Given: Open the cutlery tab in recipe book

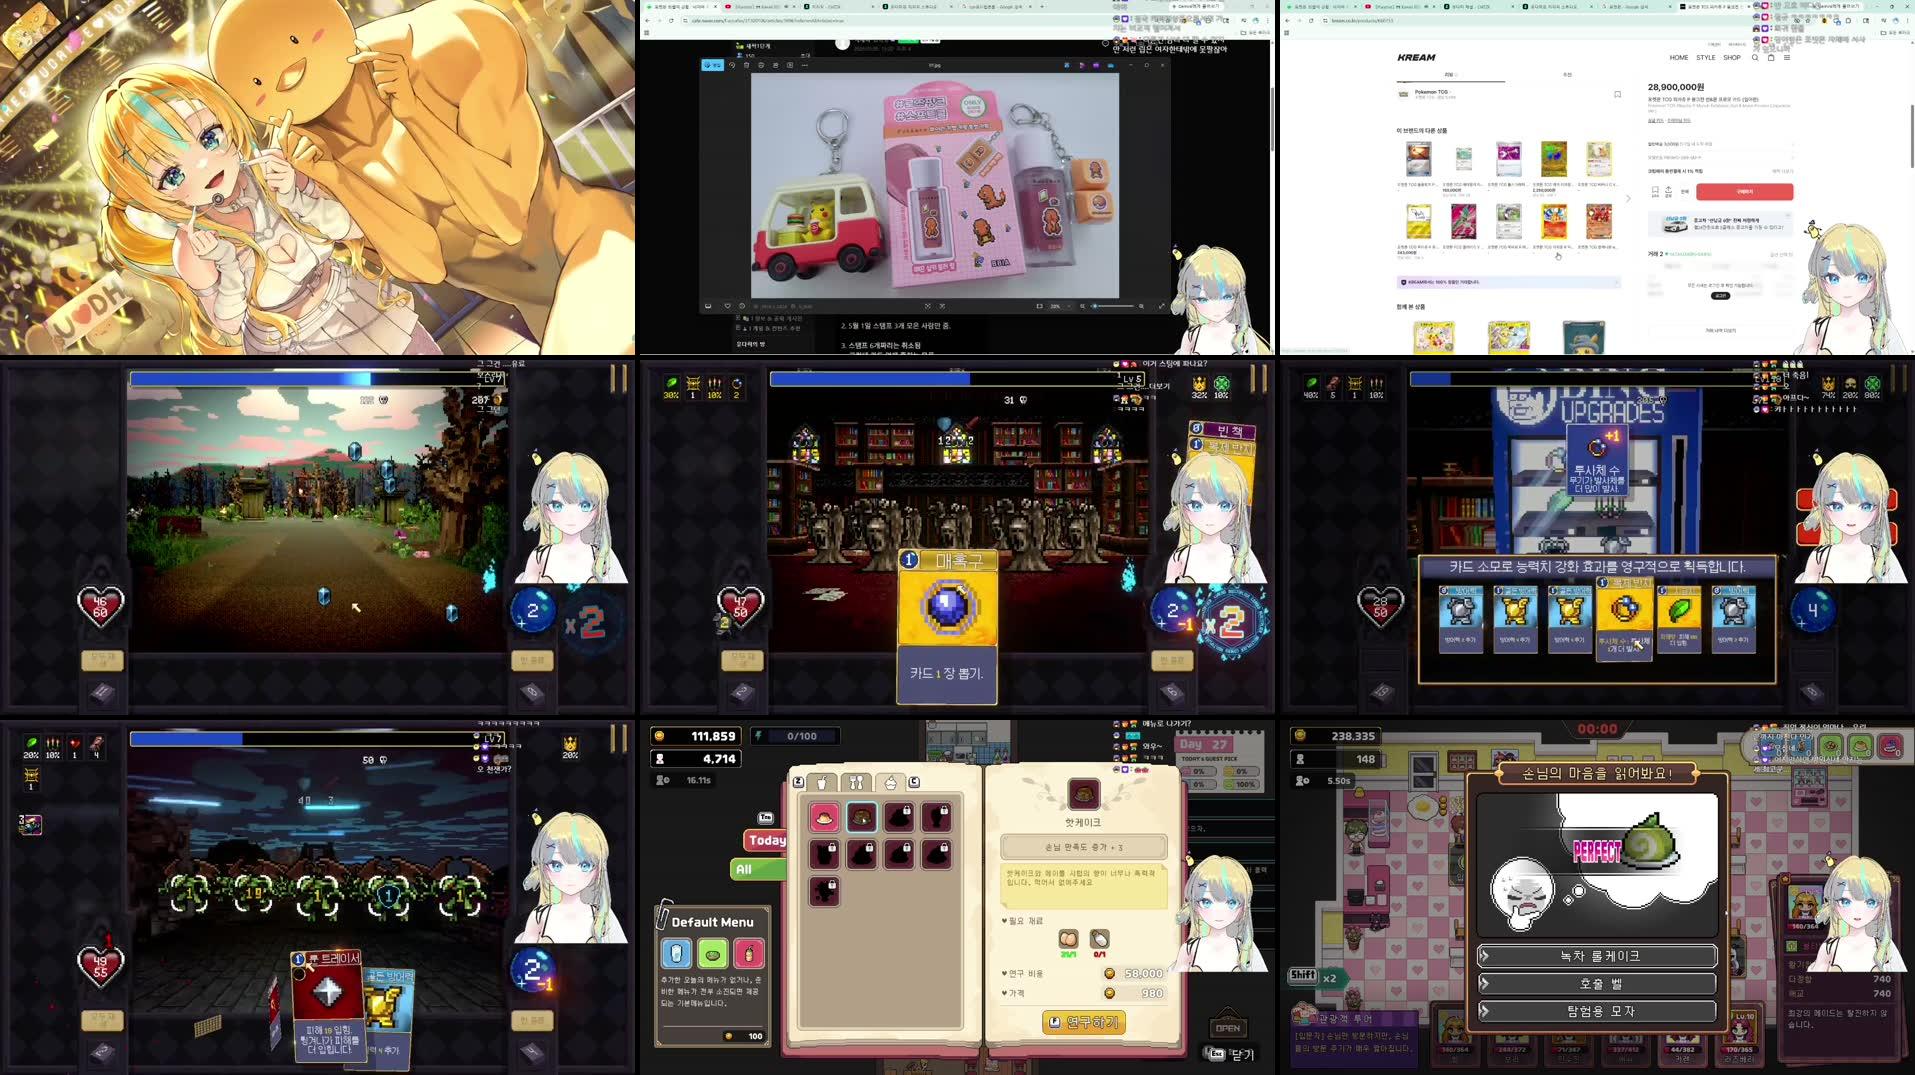Looking at the screenshot, I should [856, 782].
